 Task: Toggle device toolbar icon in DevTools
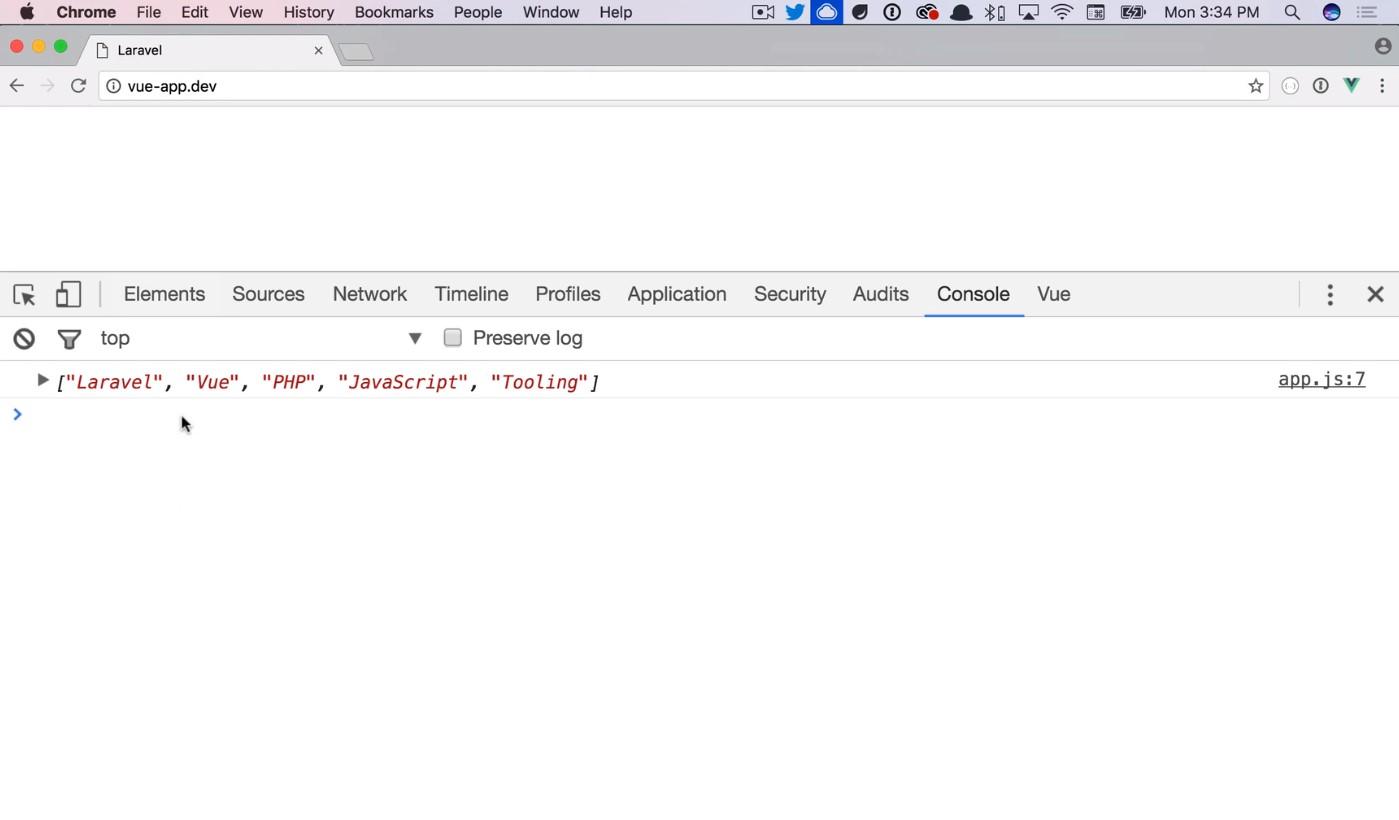(x=68, y=294)
